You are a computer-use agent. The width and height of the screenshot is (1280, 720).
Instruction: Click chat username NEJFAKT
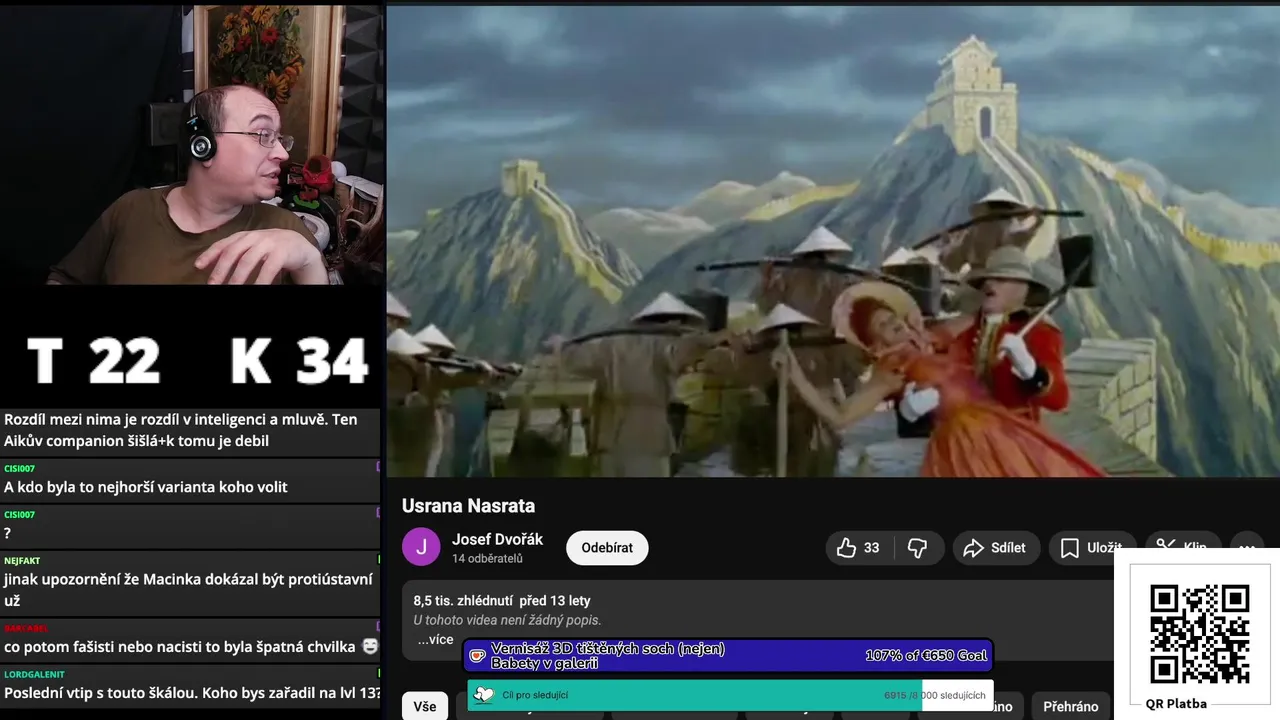22,561
